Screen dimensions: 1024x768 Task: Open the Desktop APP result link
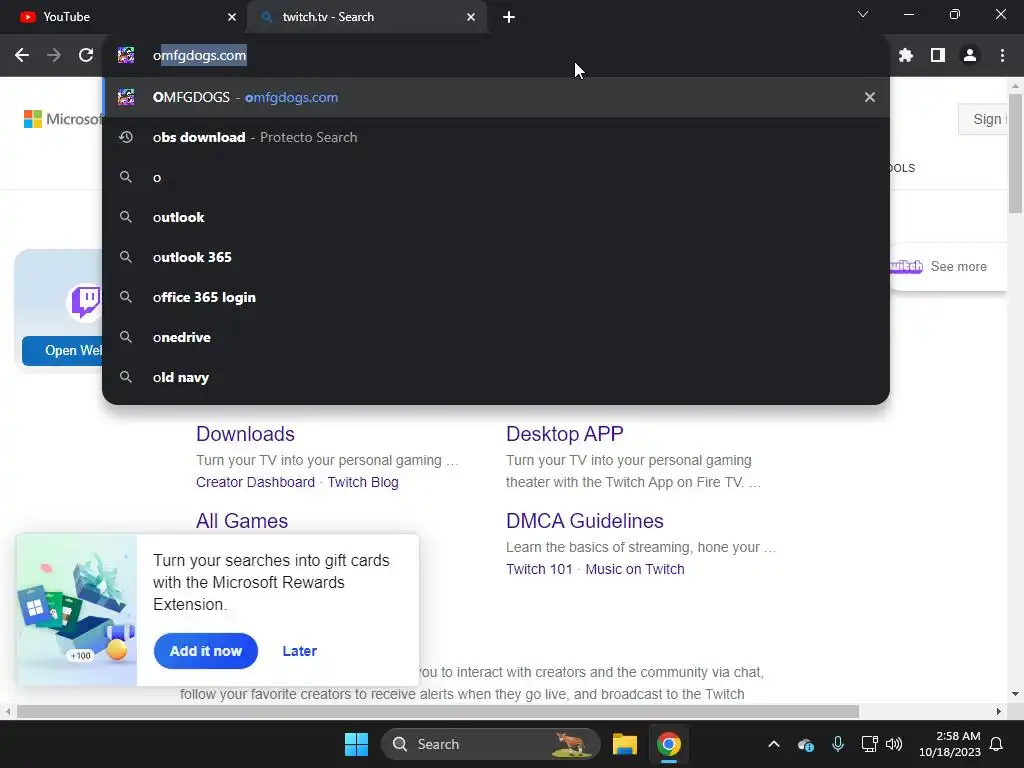564,434
